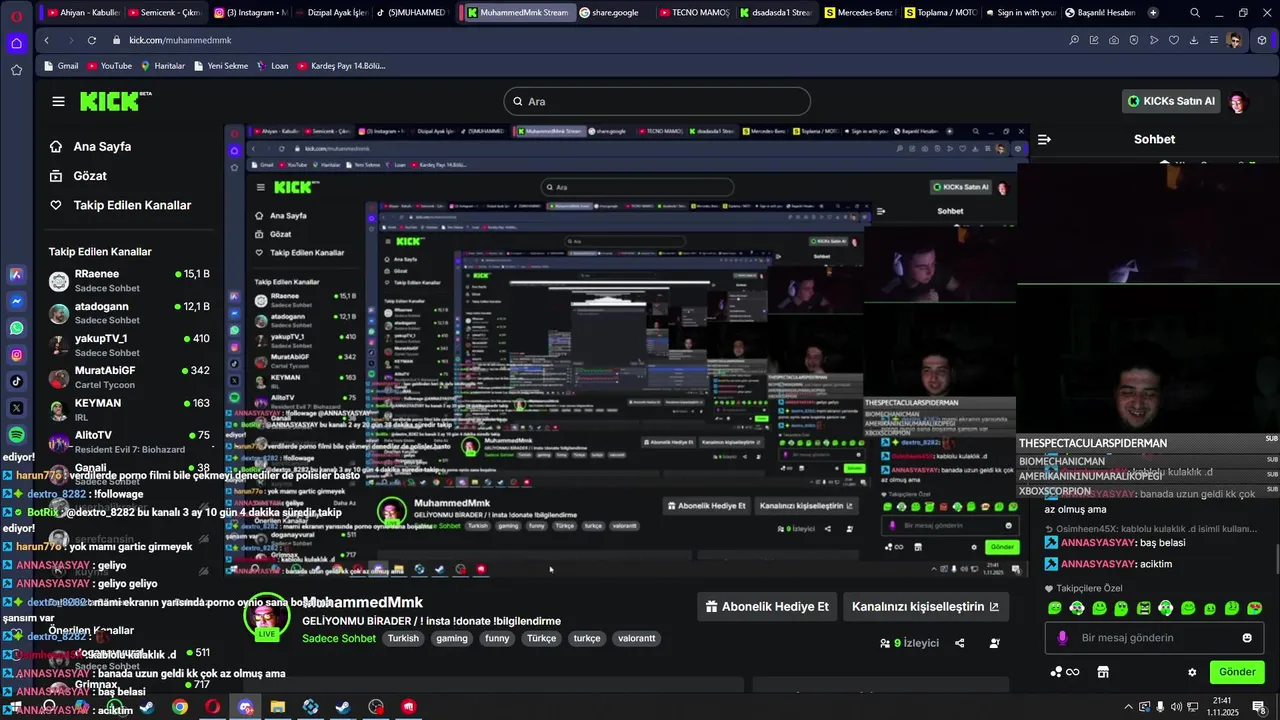This screenshot has height=720, width=1280.
Task: Click the Turkish tag
Action: 404,638
